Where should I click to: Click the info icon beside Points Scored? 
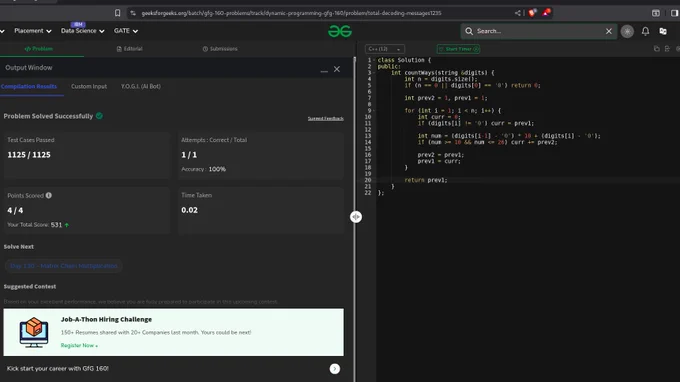49,196
